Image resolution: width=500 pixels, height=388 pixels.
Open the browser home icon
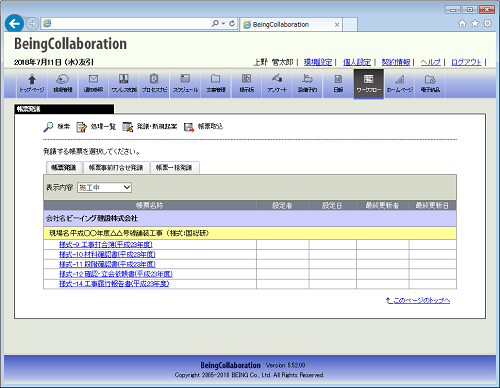(x=462, y=24)
